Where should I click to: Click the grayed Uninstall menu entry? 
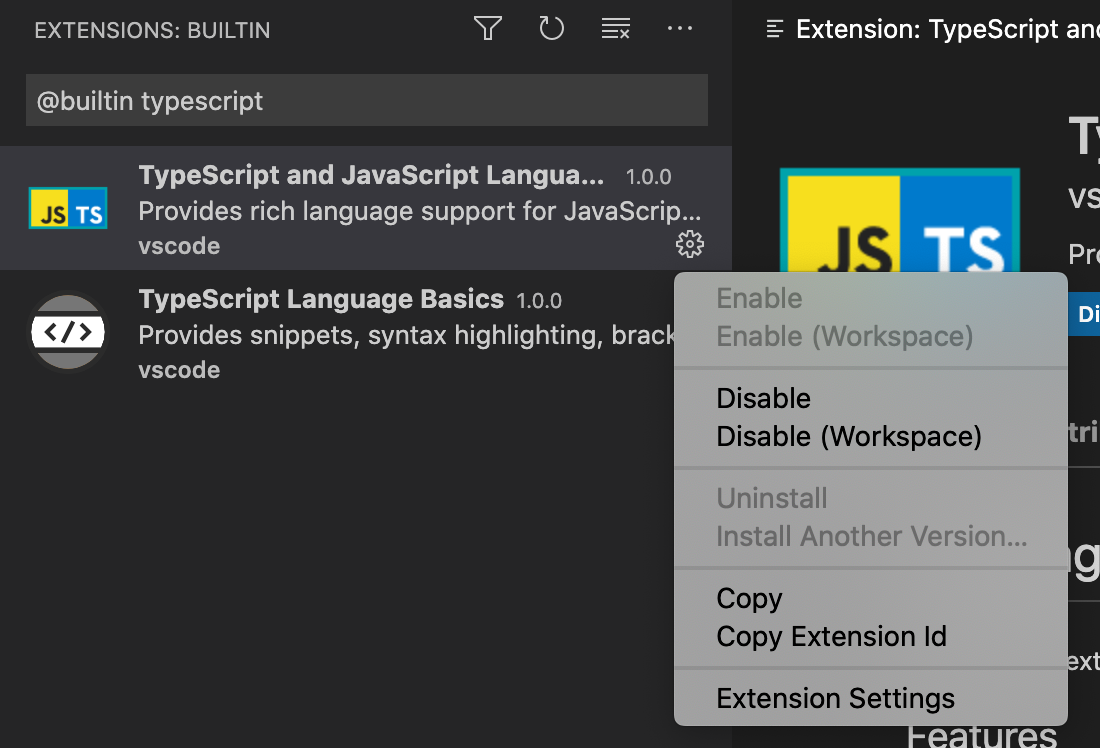tap(772, 499)
